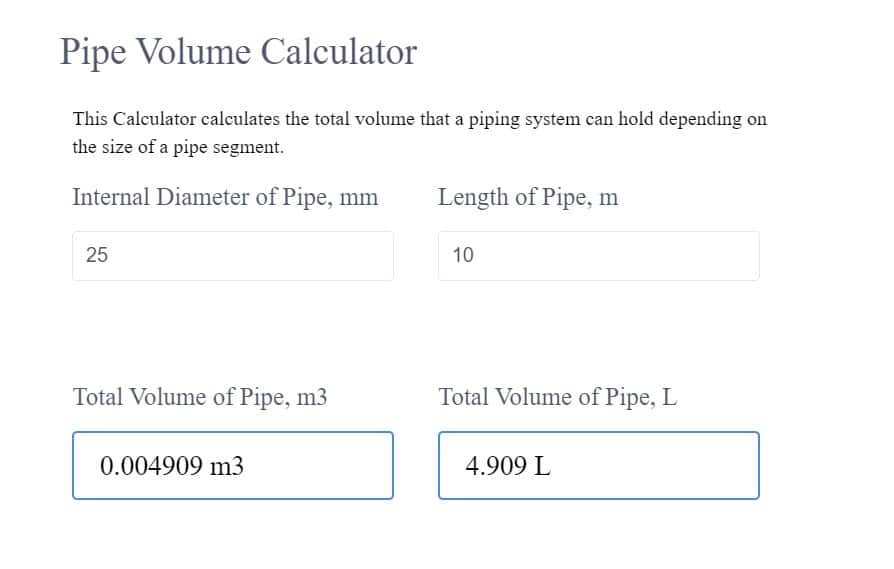Click the word "Calculator" in the heading

coord(339,51)
